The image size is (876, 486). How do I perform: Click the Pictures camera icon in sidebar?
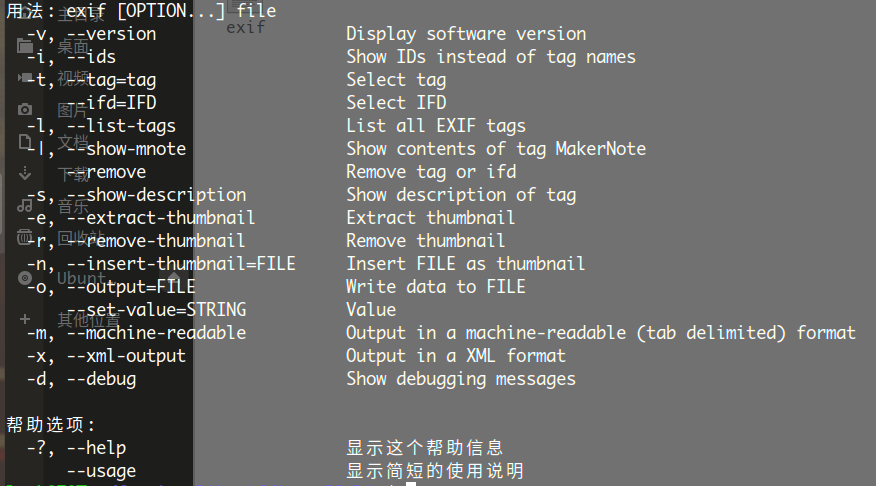tap(25, 109)
